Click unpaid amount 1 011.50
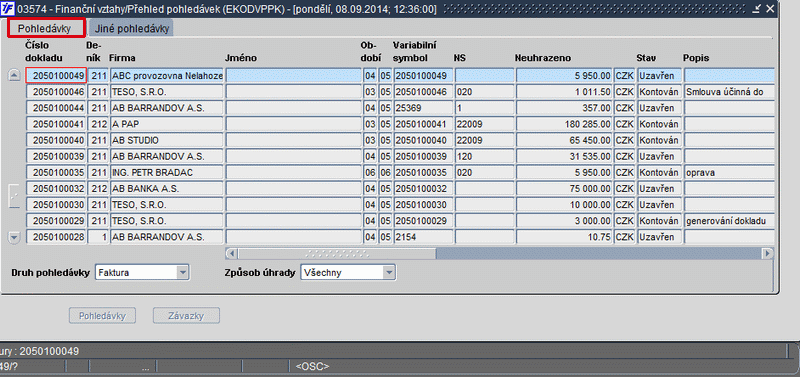 pyautogui.click(x=564, y=92)
